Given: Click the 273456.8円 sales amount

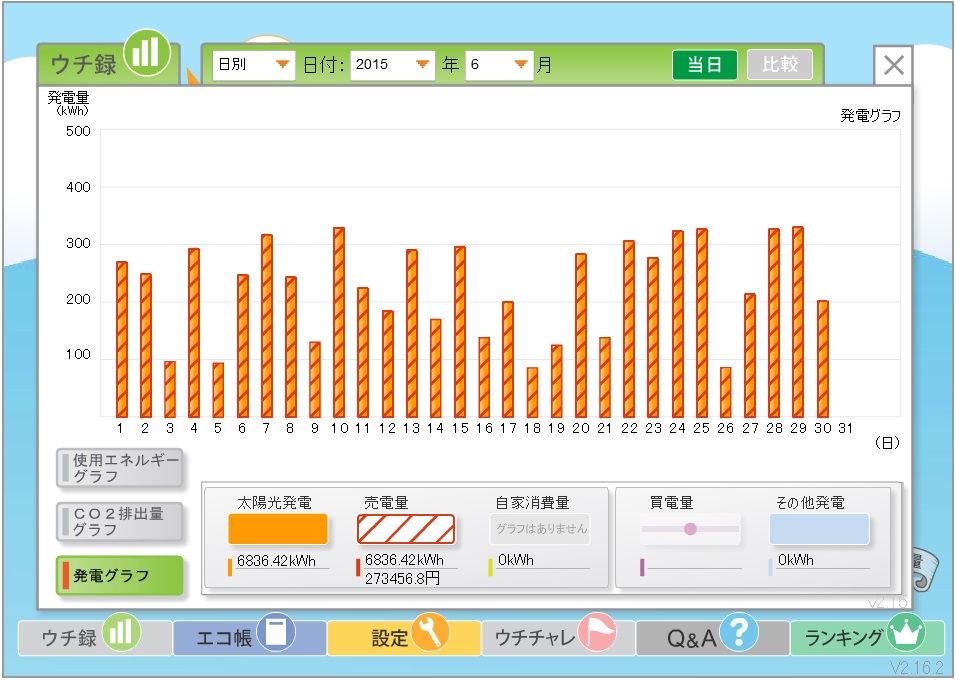Looking at the screenshot, I should [402, 578].
